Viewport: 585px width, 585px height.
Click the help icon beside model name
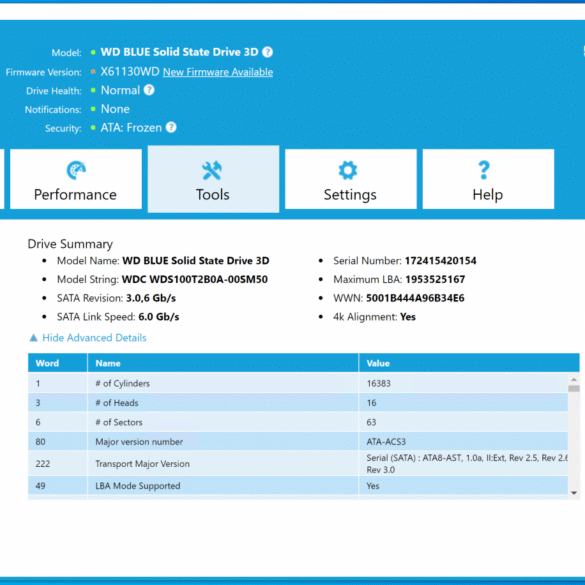point(267,52)
